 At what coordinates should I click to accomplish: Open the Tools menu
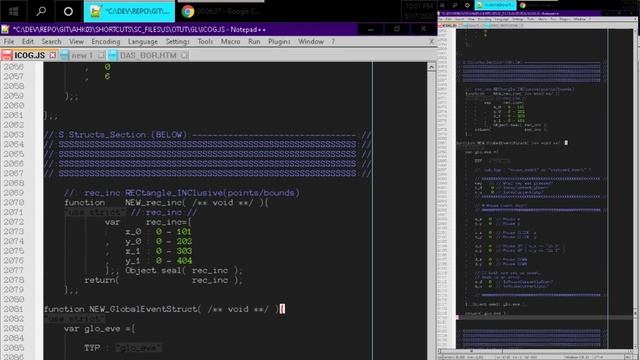click(205, 42)
